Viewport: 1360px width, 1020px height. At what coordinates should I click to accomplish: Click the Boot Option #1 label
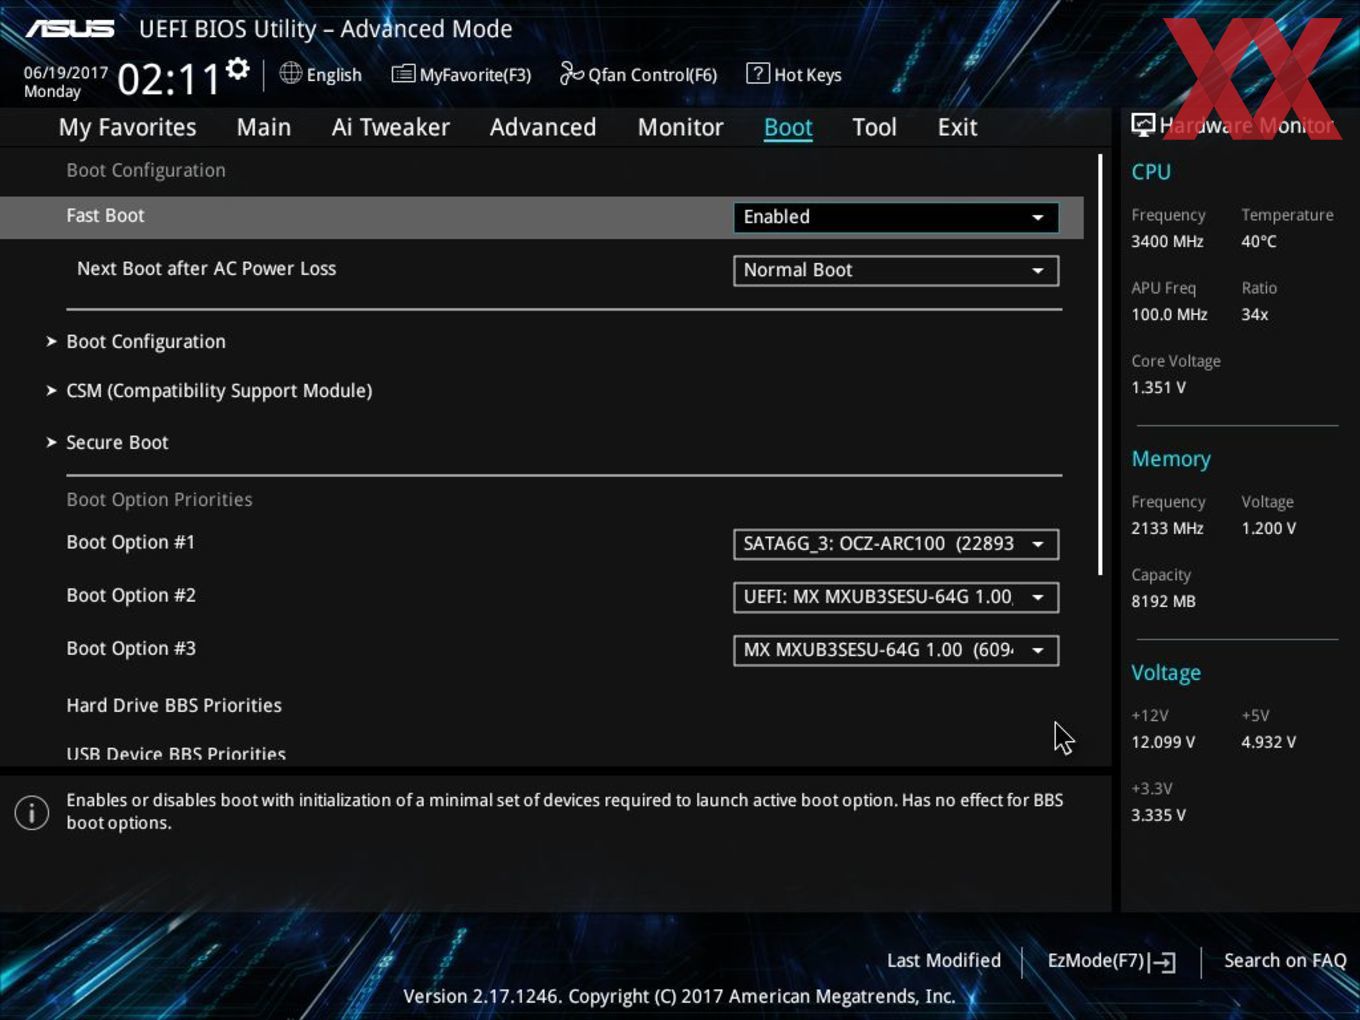pos(130,543)
